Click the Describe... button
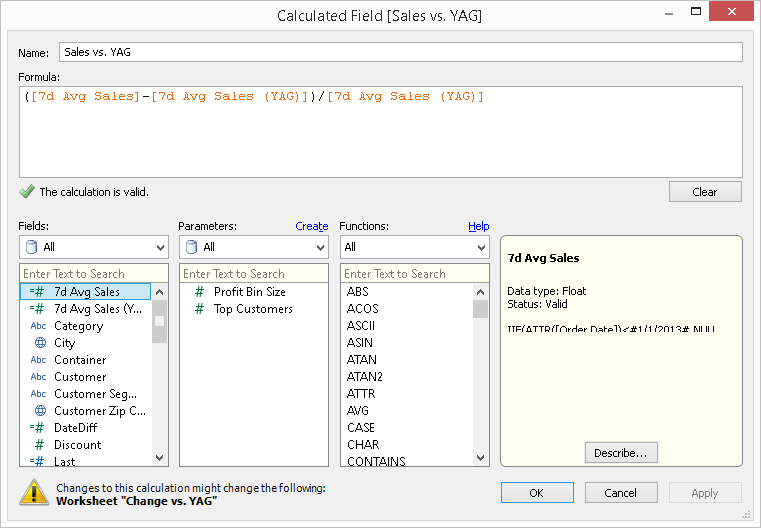This screenshot has width=761, height=528. click(620, 453)
